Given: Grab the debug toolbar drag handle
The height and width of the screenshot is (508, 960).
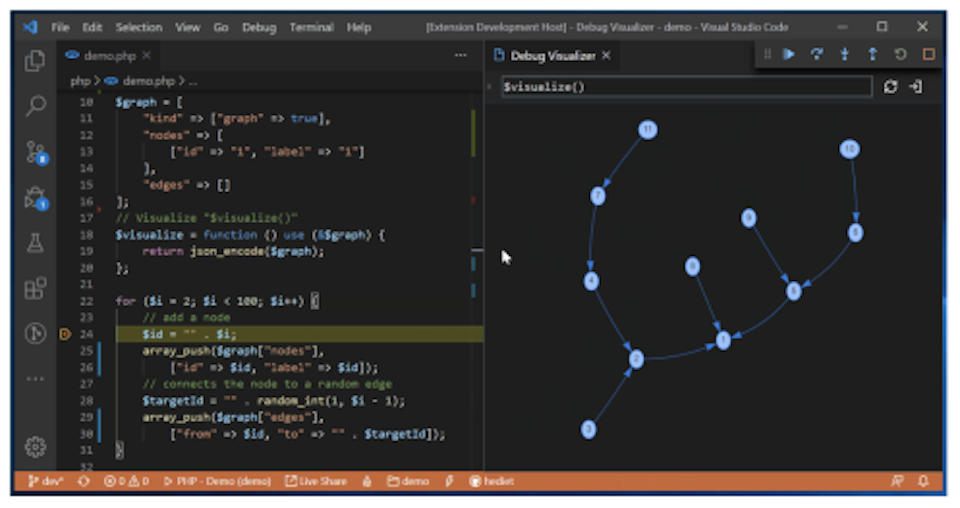Looking at the screenshot, I should point(767,54).
